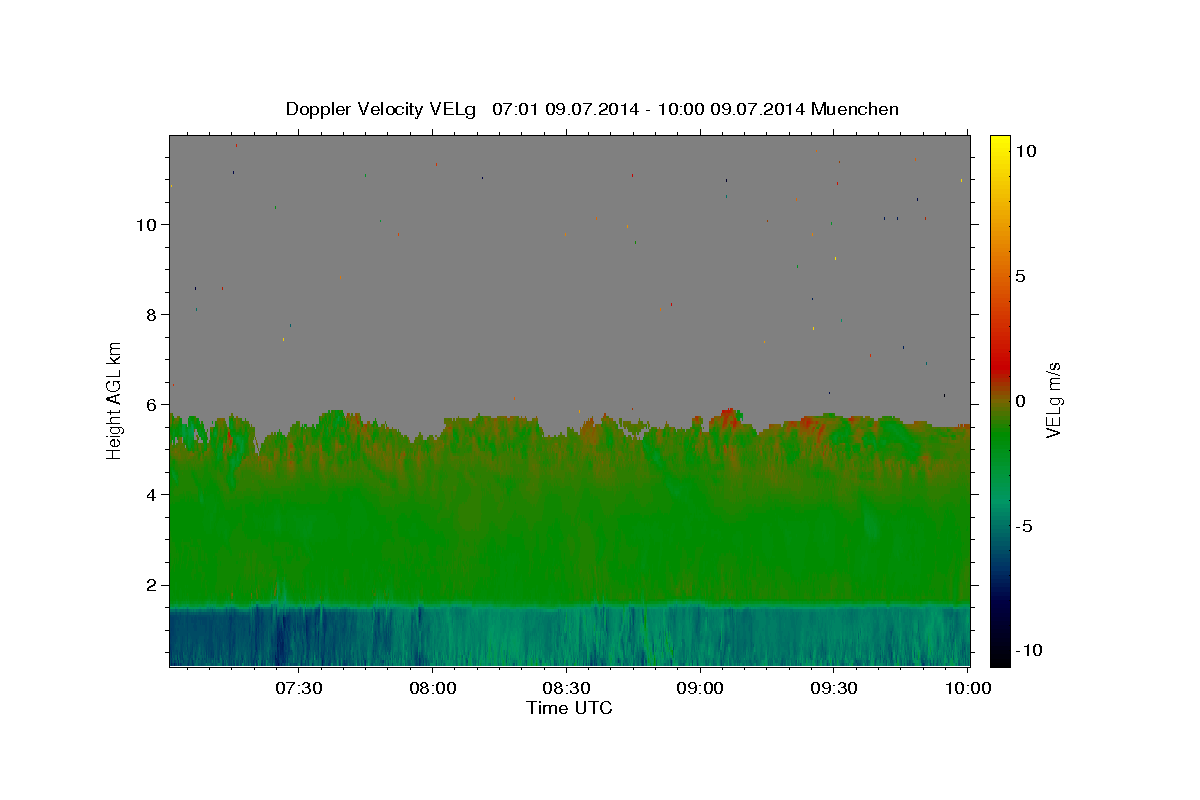Select the 08:30 time axis label
Image resolution: width=1200 pixels, height=800 pixels.
[x=566, y=688]
